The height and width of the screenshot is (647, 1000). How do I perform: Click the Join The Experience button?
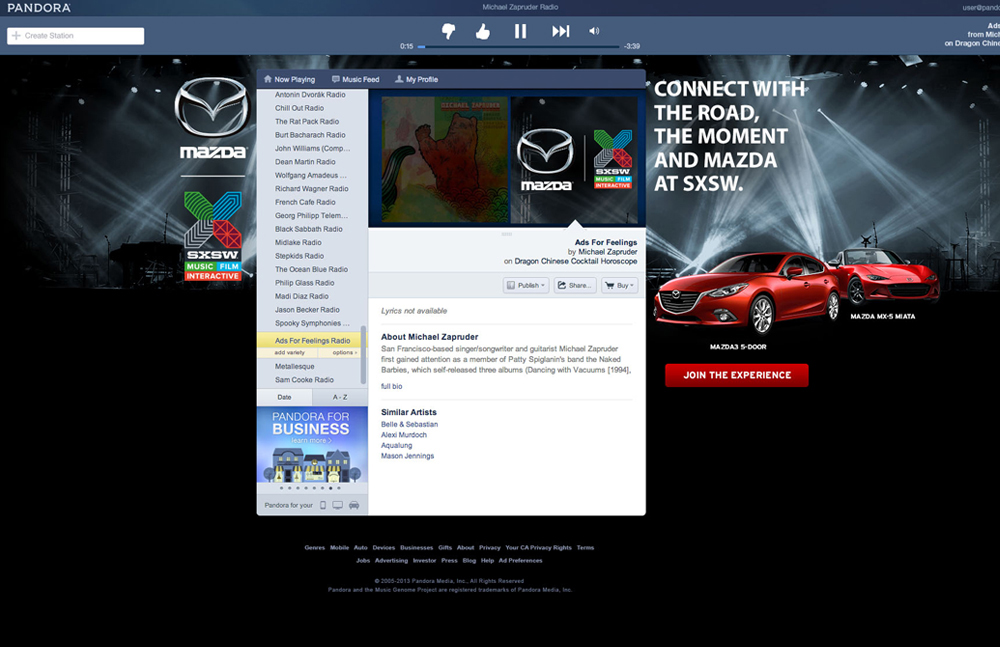point(737,375)
